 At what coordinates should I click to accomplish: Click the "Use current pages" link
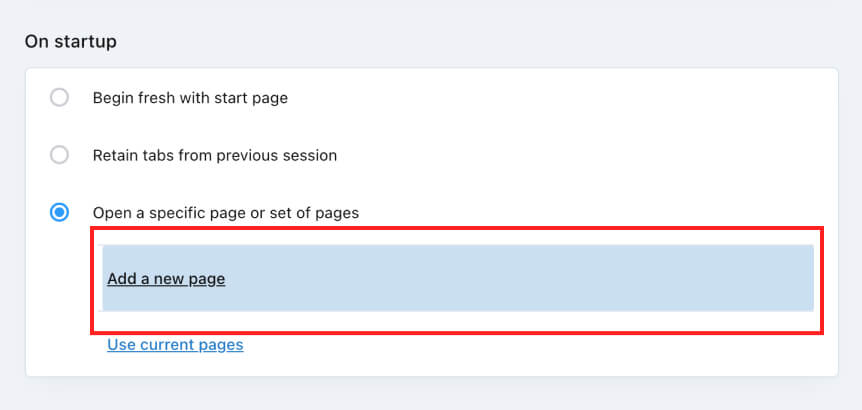coord(175,345)
